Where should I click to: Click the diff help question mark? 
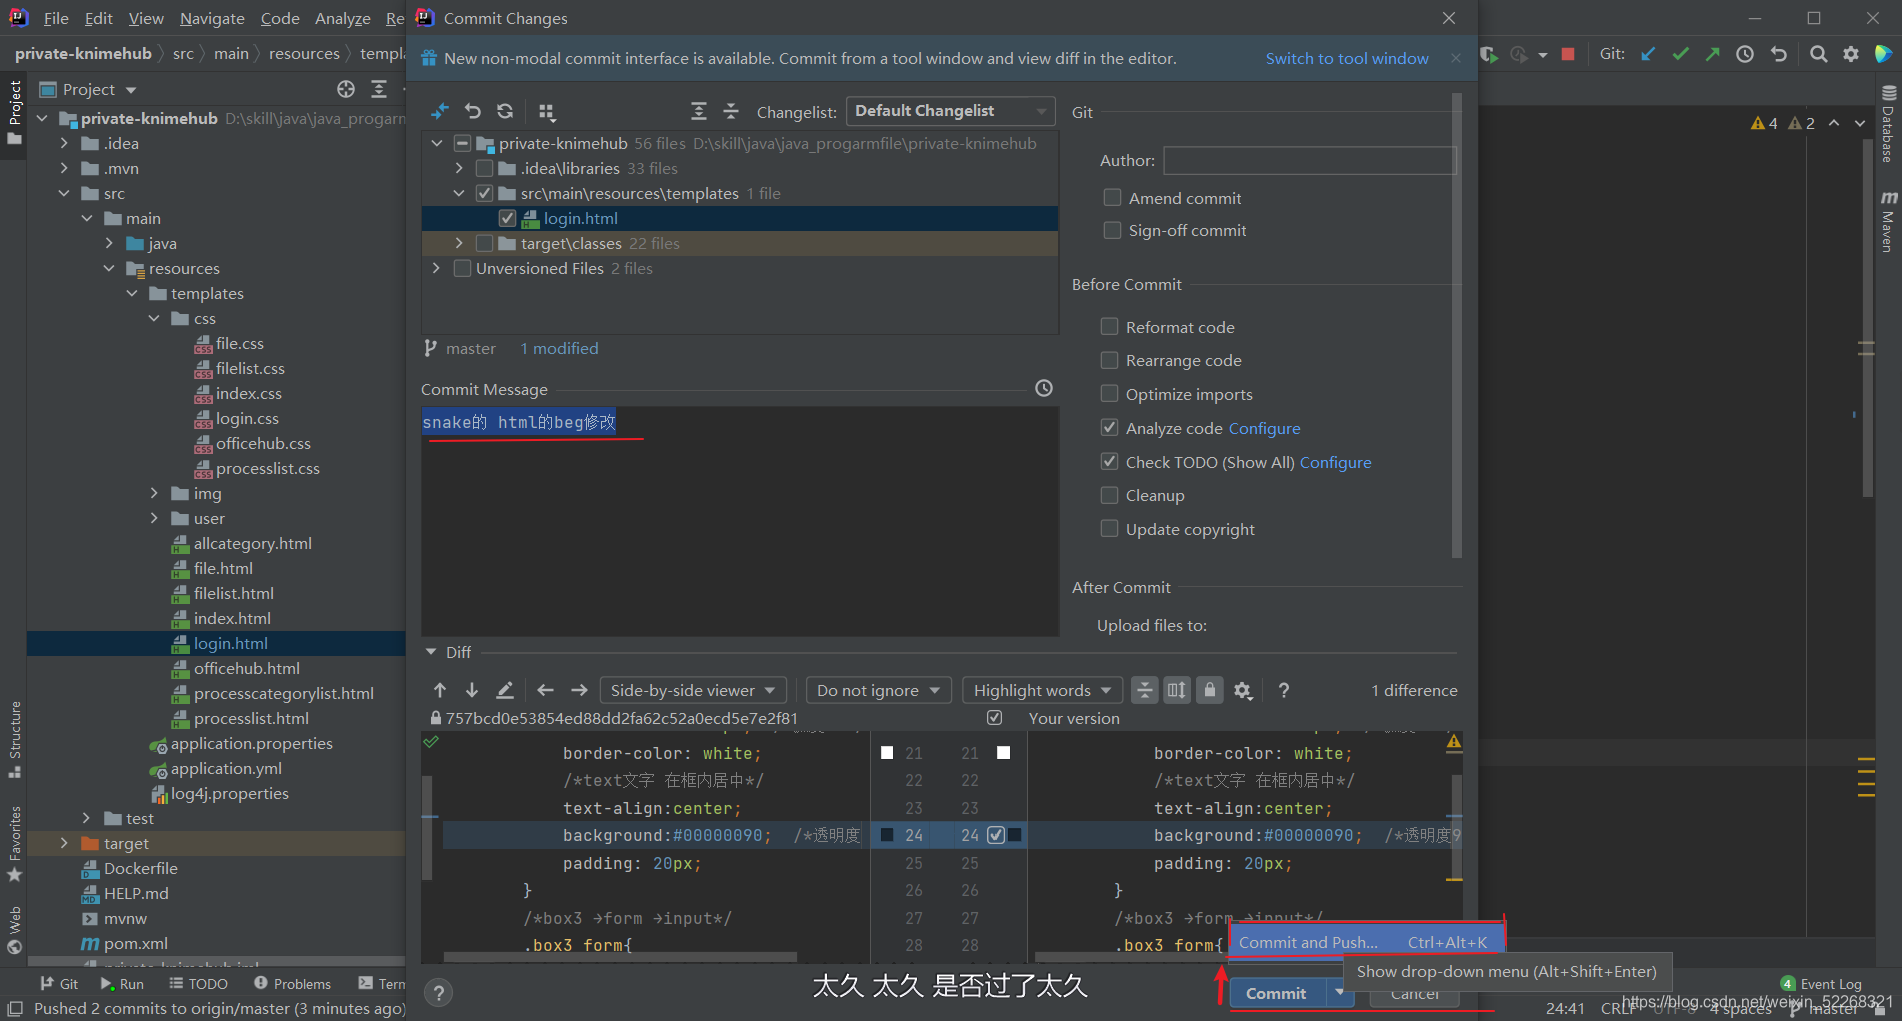tap(1284, 690)
